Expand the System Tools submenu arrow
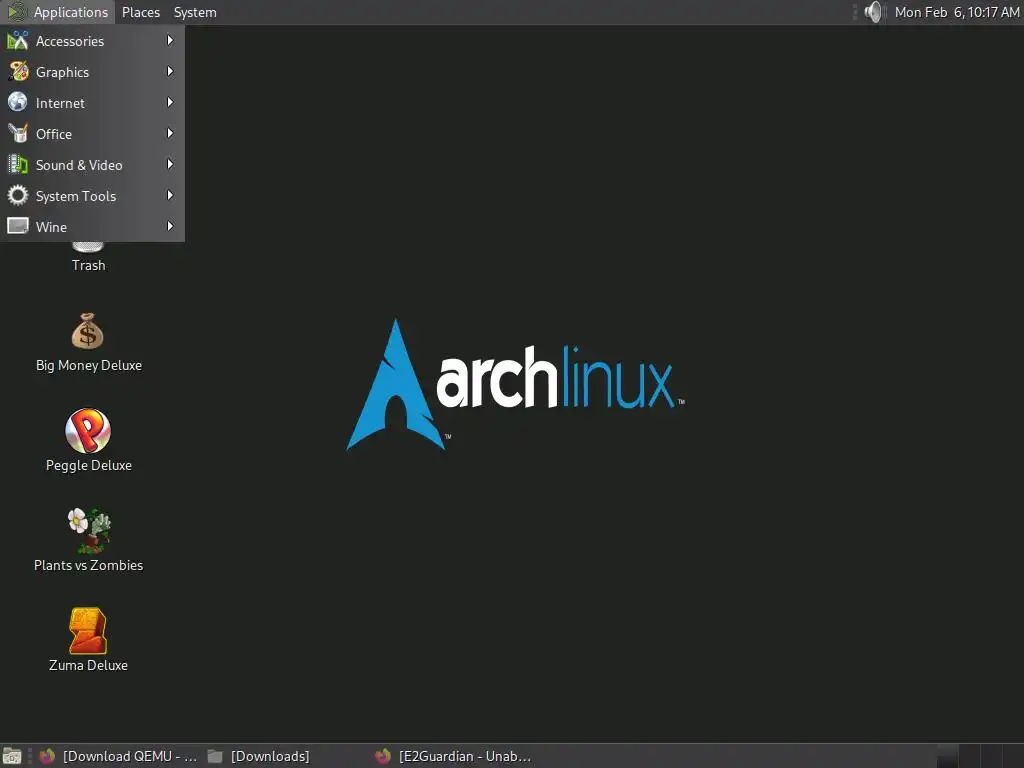1024x768 pixels. pos(170,195)
